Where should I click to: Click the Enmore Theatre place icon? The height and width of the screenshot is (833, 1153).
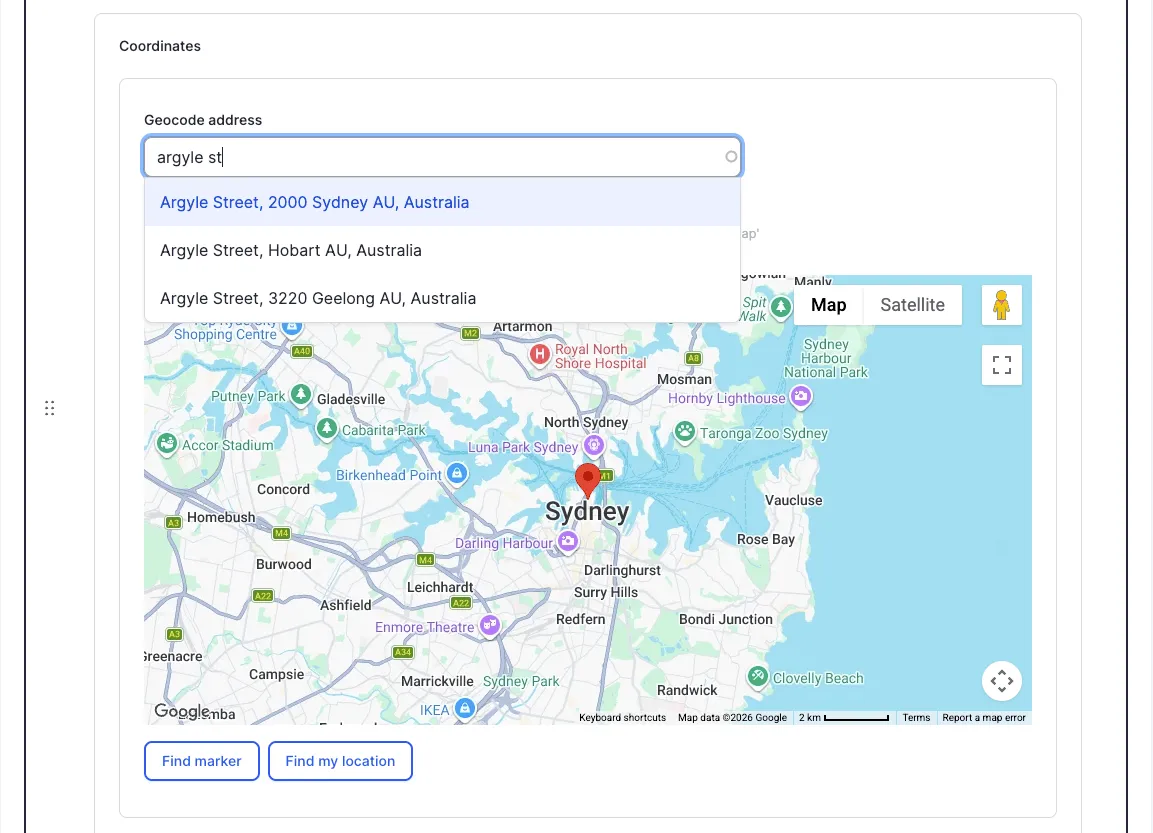[490, 626]
